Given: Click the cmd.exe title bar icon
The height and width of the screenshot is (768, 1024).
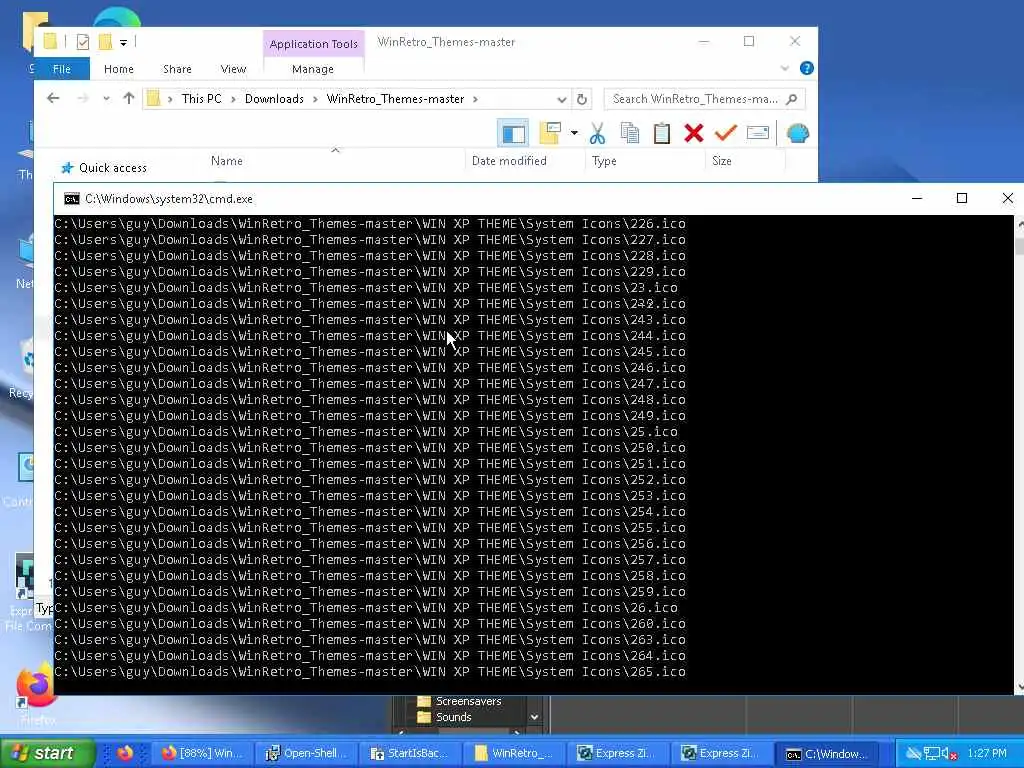Looking at the screenshot, I should tap(72, 199).
